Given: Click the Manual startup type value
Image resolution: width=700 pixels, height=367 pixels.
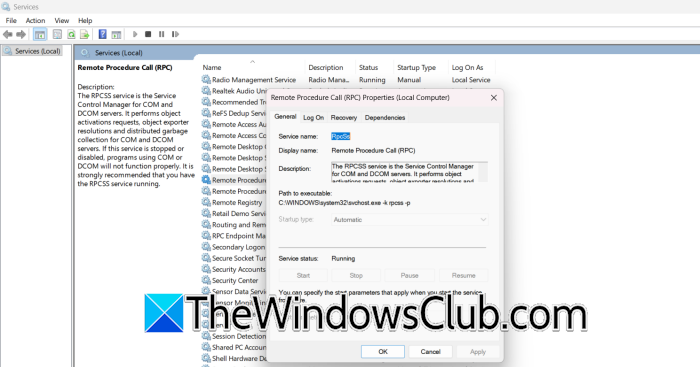Looking at the screenshot, I should 409,79.
